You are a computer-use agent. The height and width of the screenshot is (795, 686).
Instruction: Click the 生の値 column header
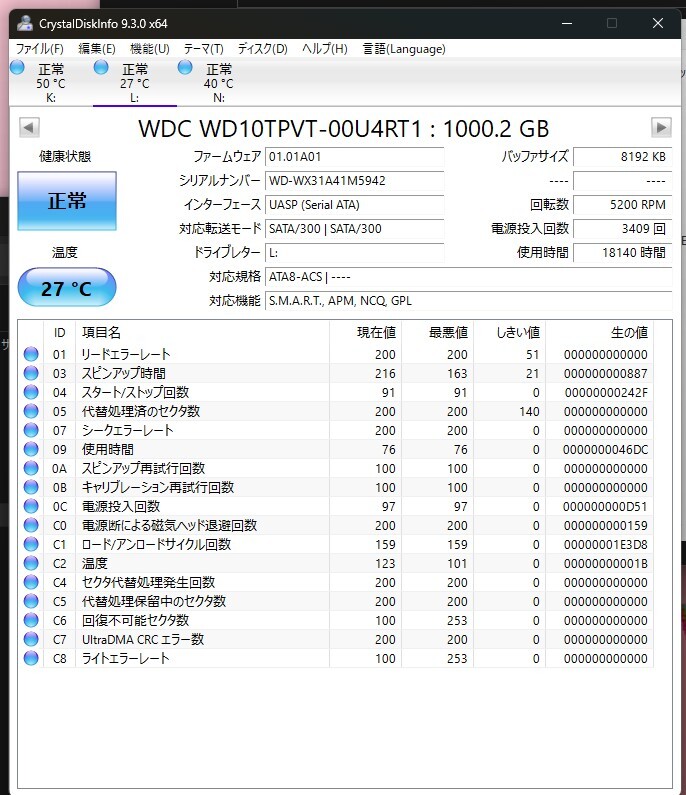[x=600, y=333]
